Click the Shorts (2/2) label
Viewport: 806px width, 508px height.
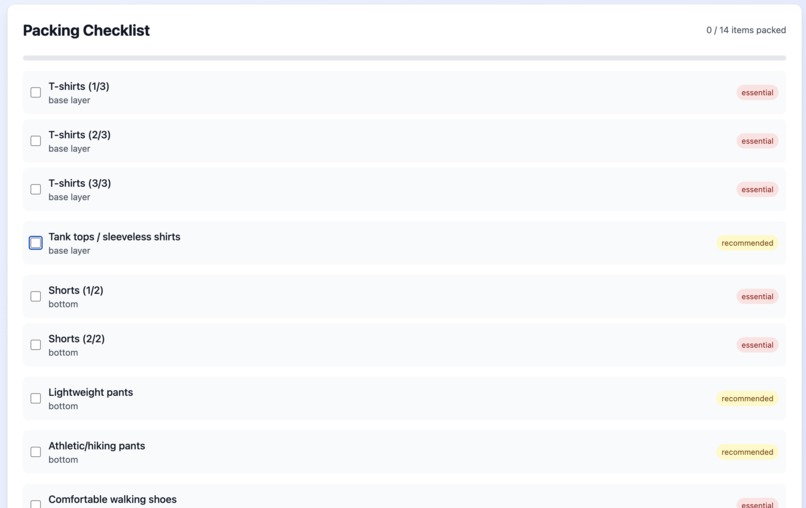coord(76,338)
